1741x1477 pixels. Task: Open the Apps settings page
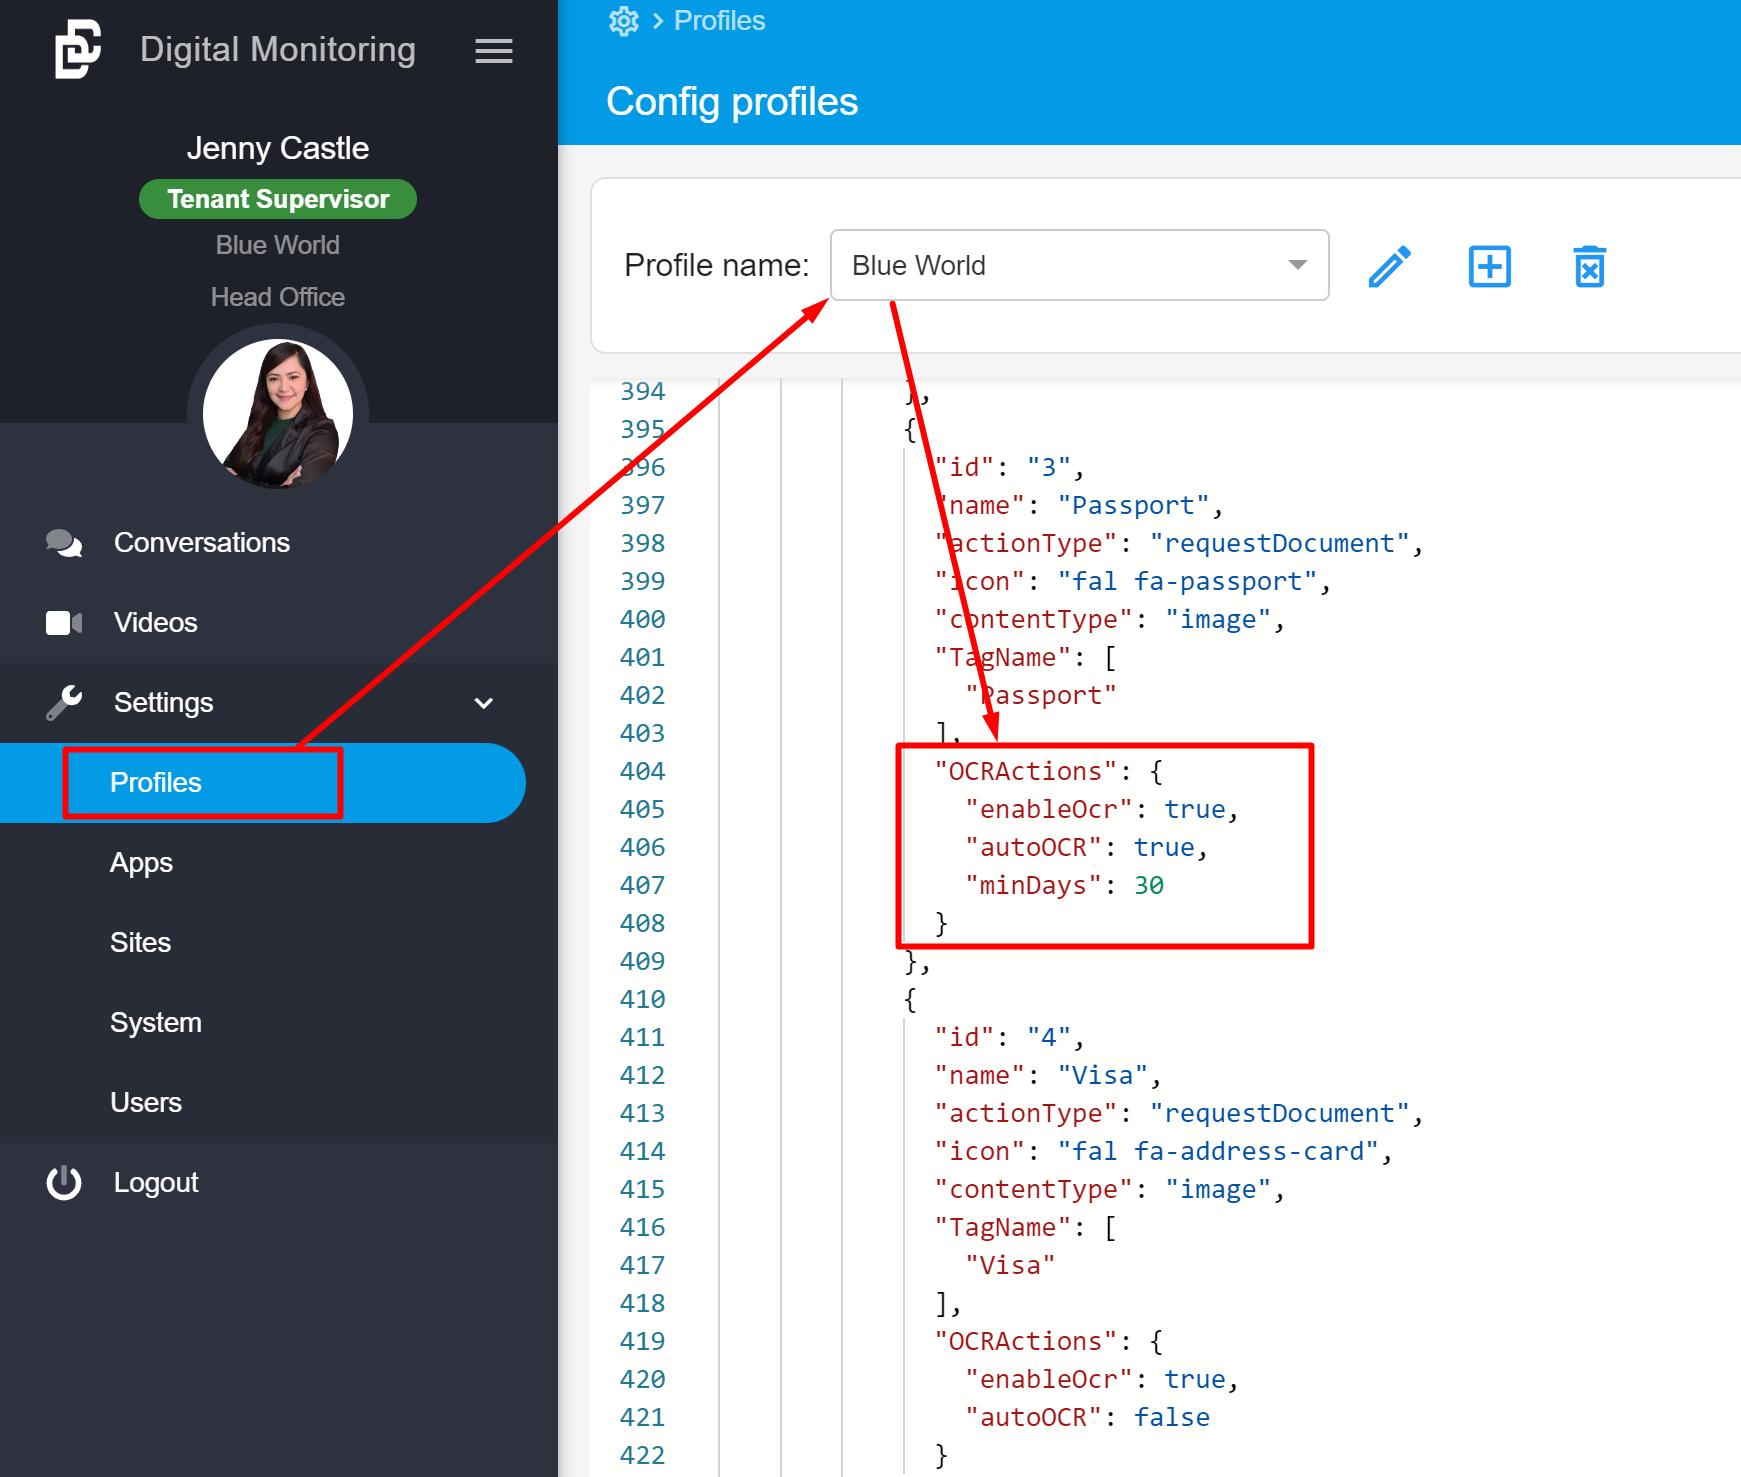click(141, 863)
